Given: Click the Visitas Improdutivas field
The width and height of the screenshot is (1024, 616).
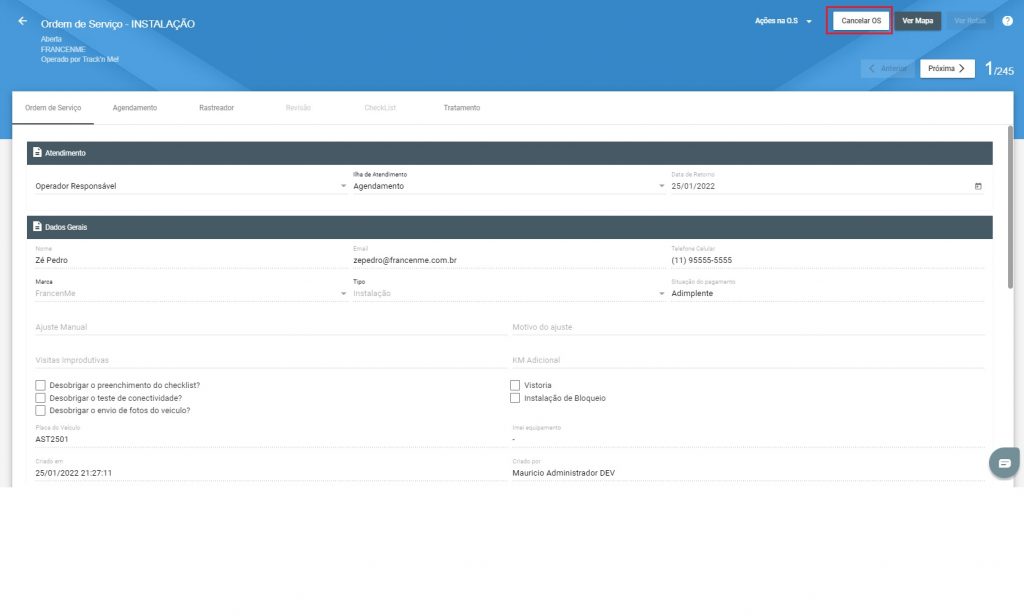Looking at the screenshot, I should (x=270, y=360).
